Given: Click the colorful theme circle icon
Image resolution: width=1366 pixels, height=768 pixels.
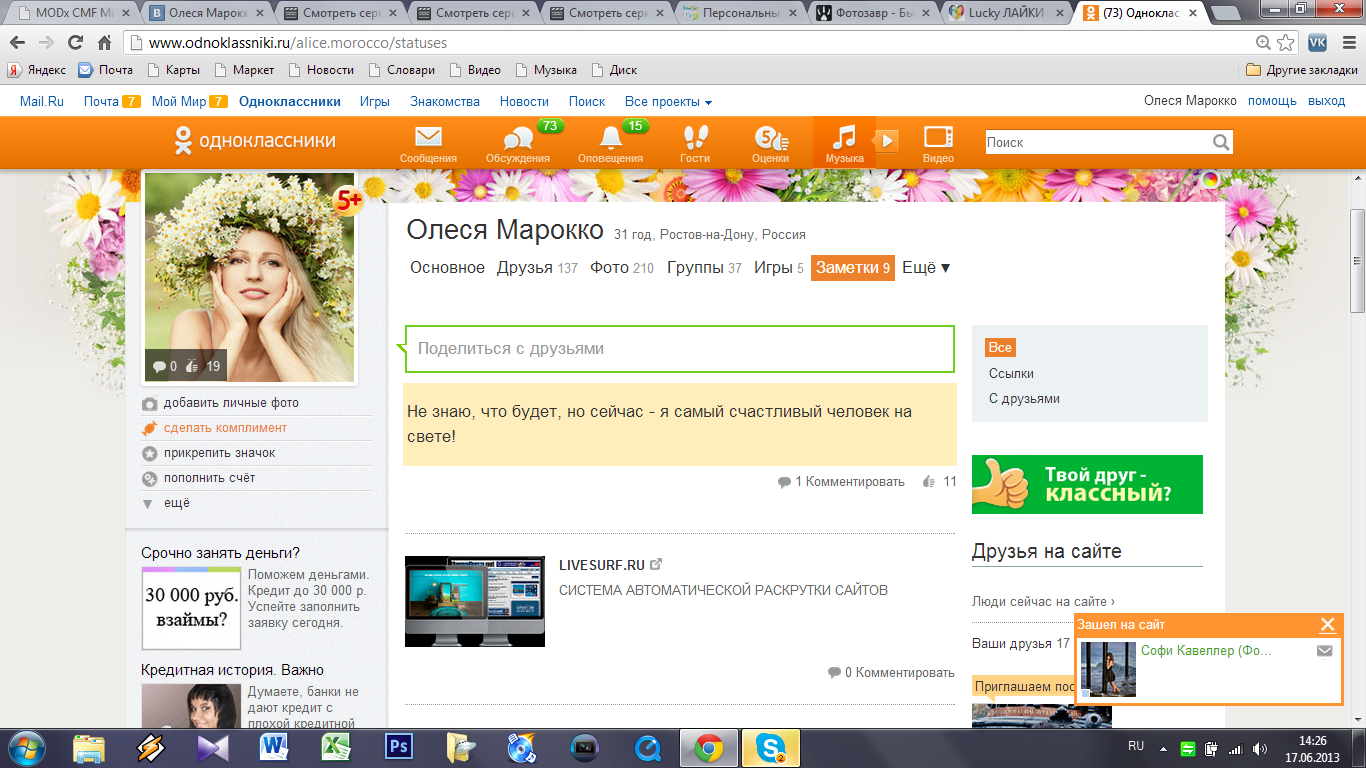Looking at the screenshot, I should point(1210,180).
